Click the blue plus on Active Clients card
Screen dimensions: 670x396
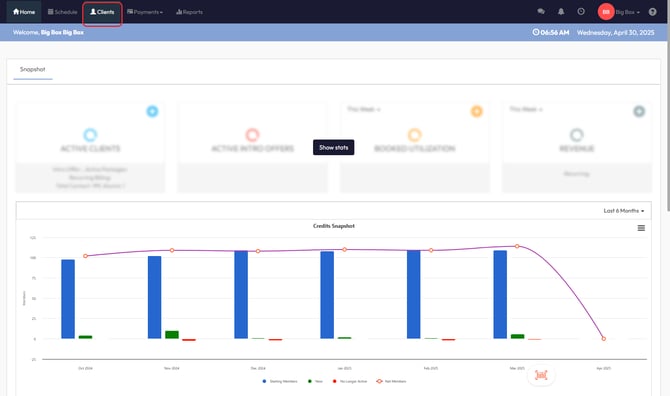pos(152,111)
